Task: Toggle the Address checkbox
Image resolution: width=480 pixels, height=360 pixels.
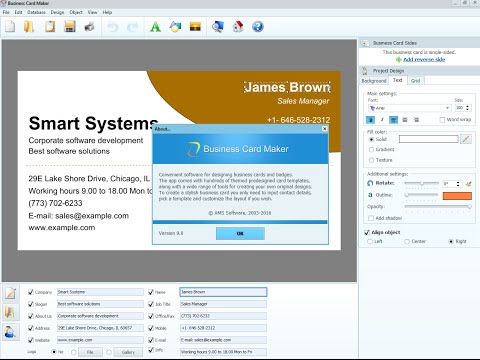Action: tap(31, 328)
